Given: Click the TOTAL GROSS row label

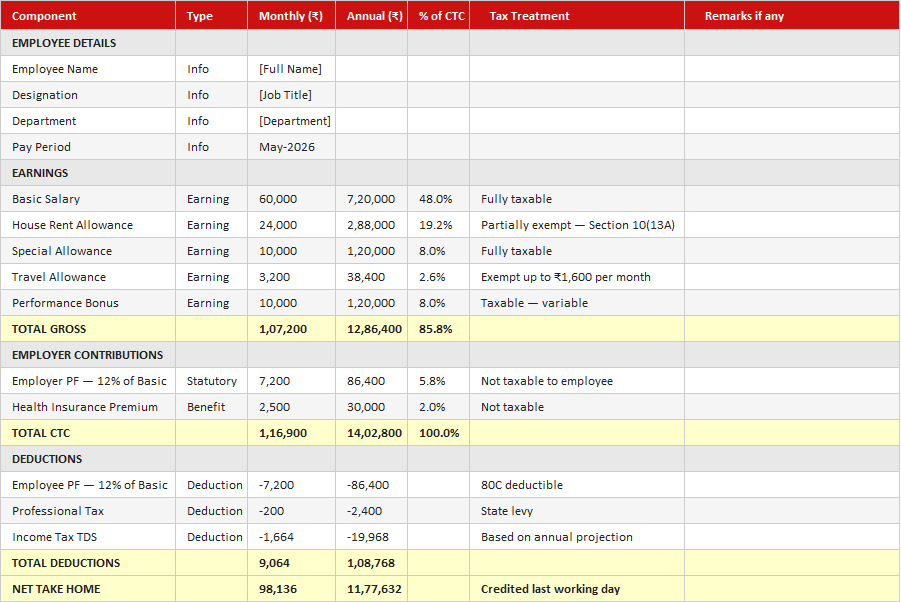Looking at the screenshot, I should [88, 329].
